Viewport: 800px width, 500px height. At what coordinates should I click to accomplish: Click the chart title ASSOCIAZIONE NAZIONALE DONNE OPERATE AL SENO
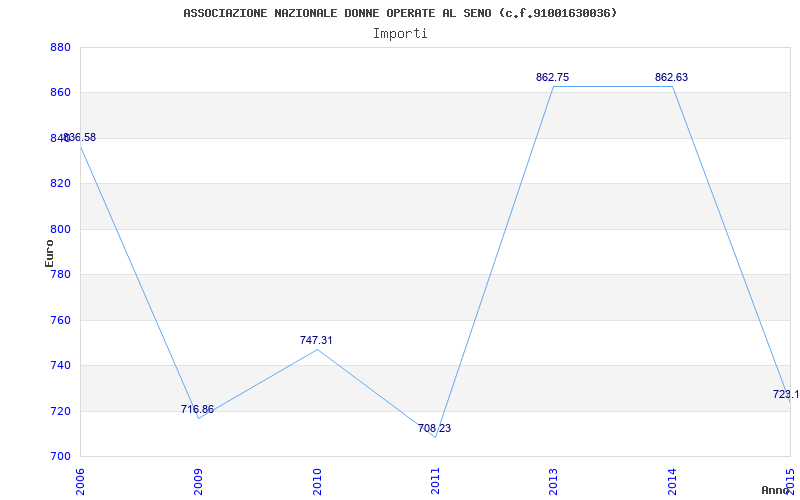tap(400, 13)
